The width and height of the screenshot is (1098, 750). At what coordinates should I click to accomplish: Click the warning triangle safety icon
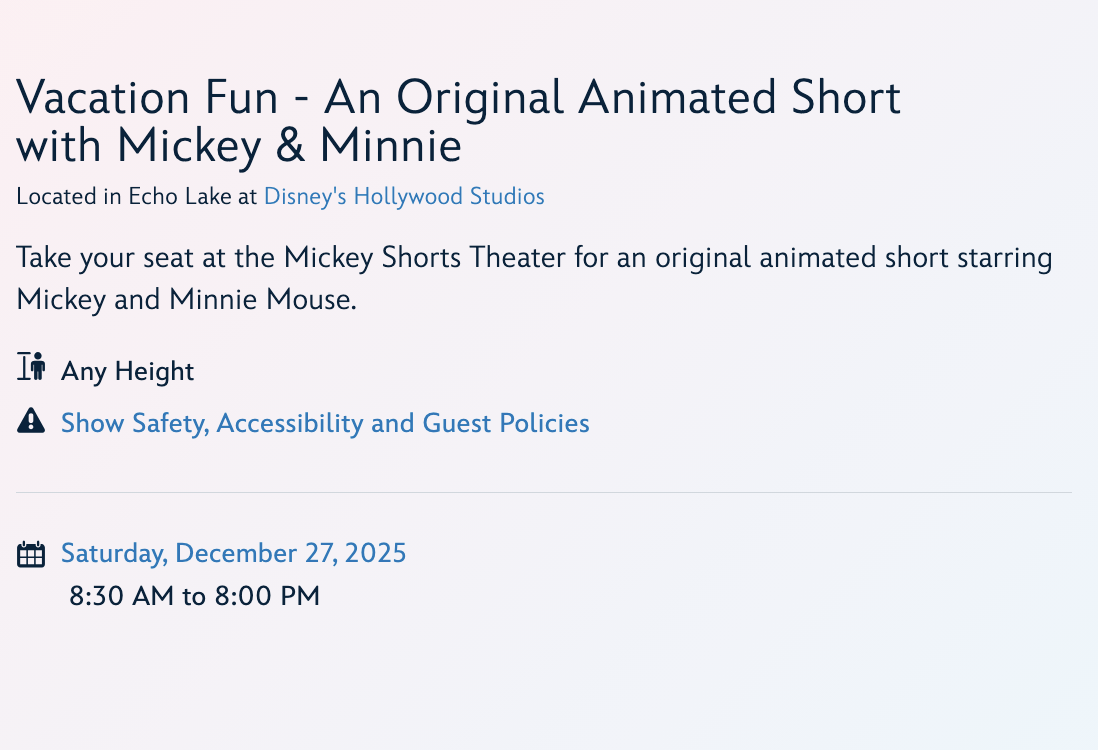click(x=31, y=420)
